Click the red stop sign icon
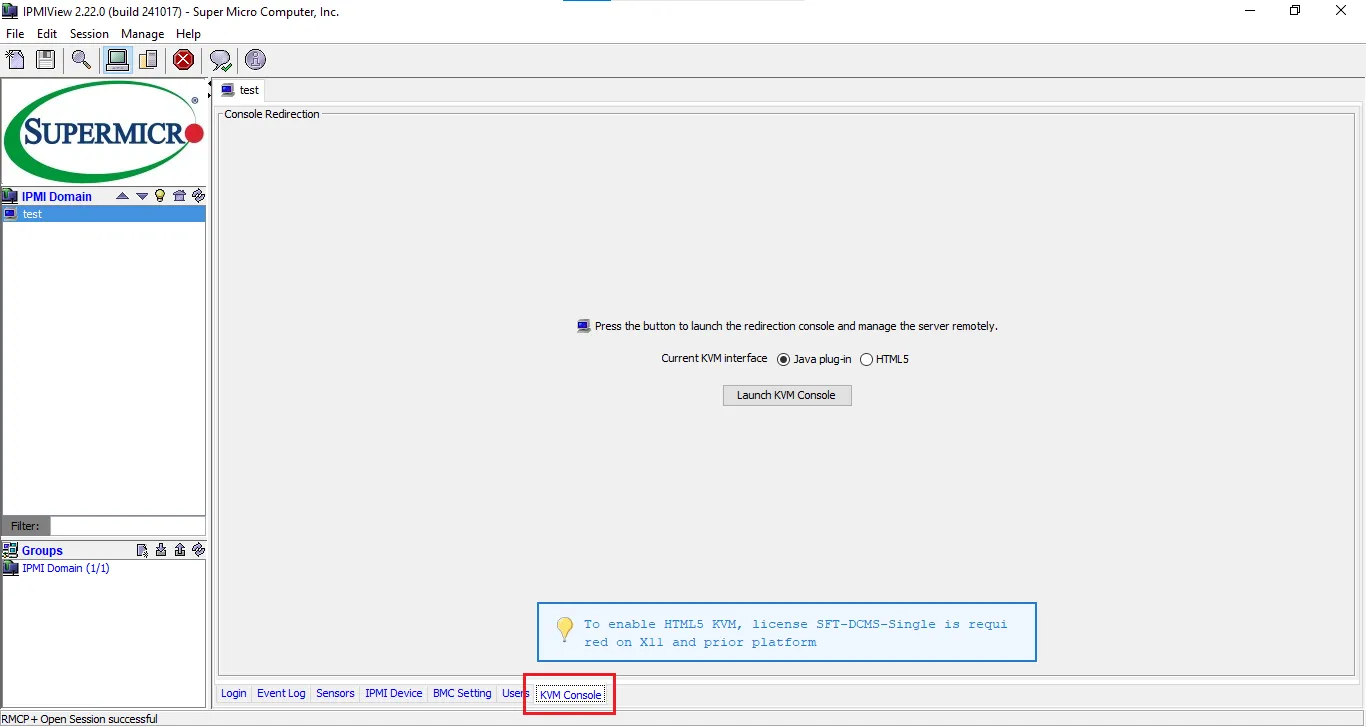Screen dimensions: 1366x727 coord(183,60)
